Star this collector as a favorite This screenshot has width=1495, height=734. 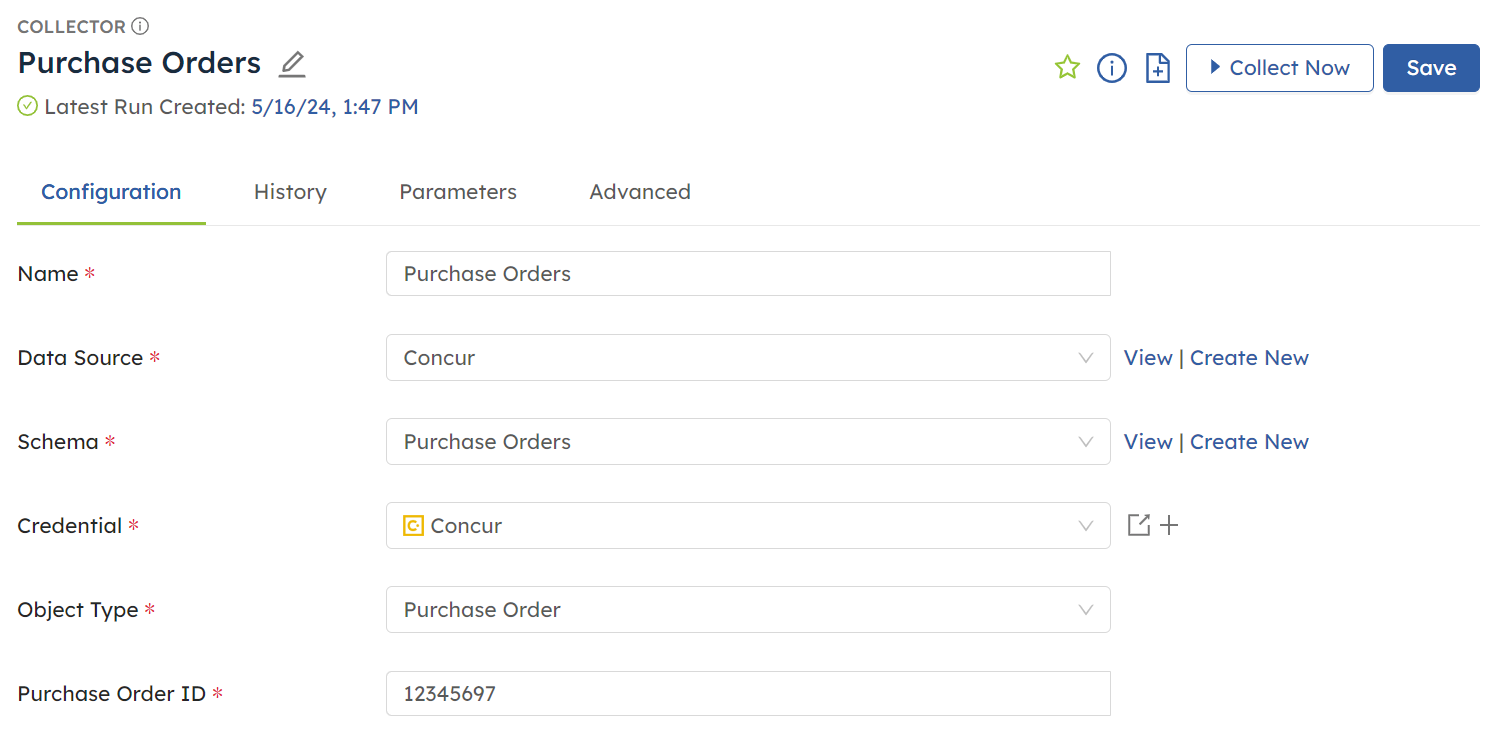[x=1067, y=67]
